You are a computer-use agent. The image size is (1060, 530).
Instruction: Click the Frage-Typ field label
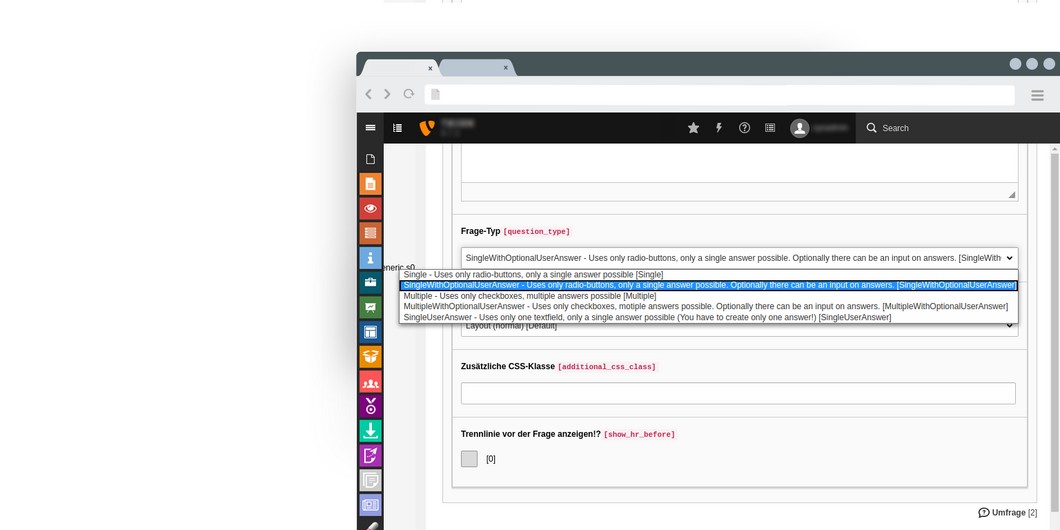(x=481, y=231)
